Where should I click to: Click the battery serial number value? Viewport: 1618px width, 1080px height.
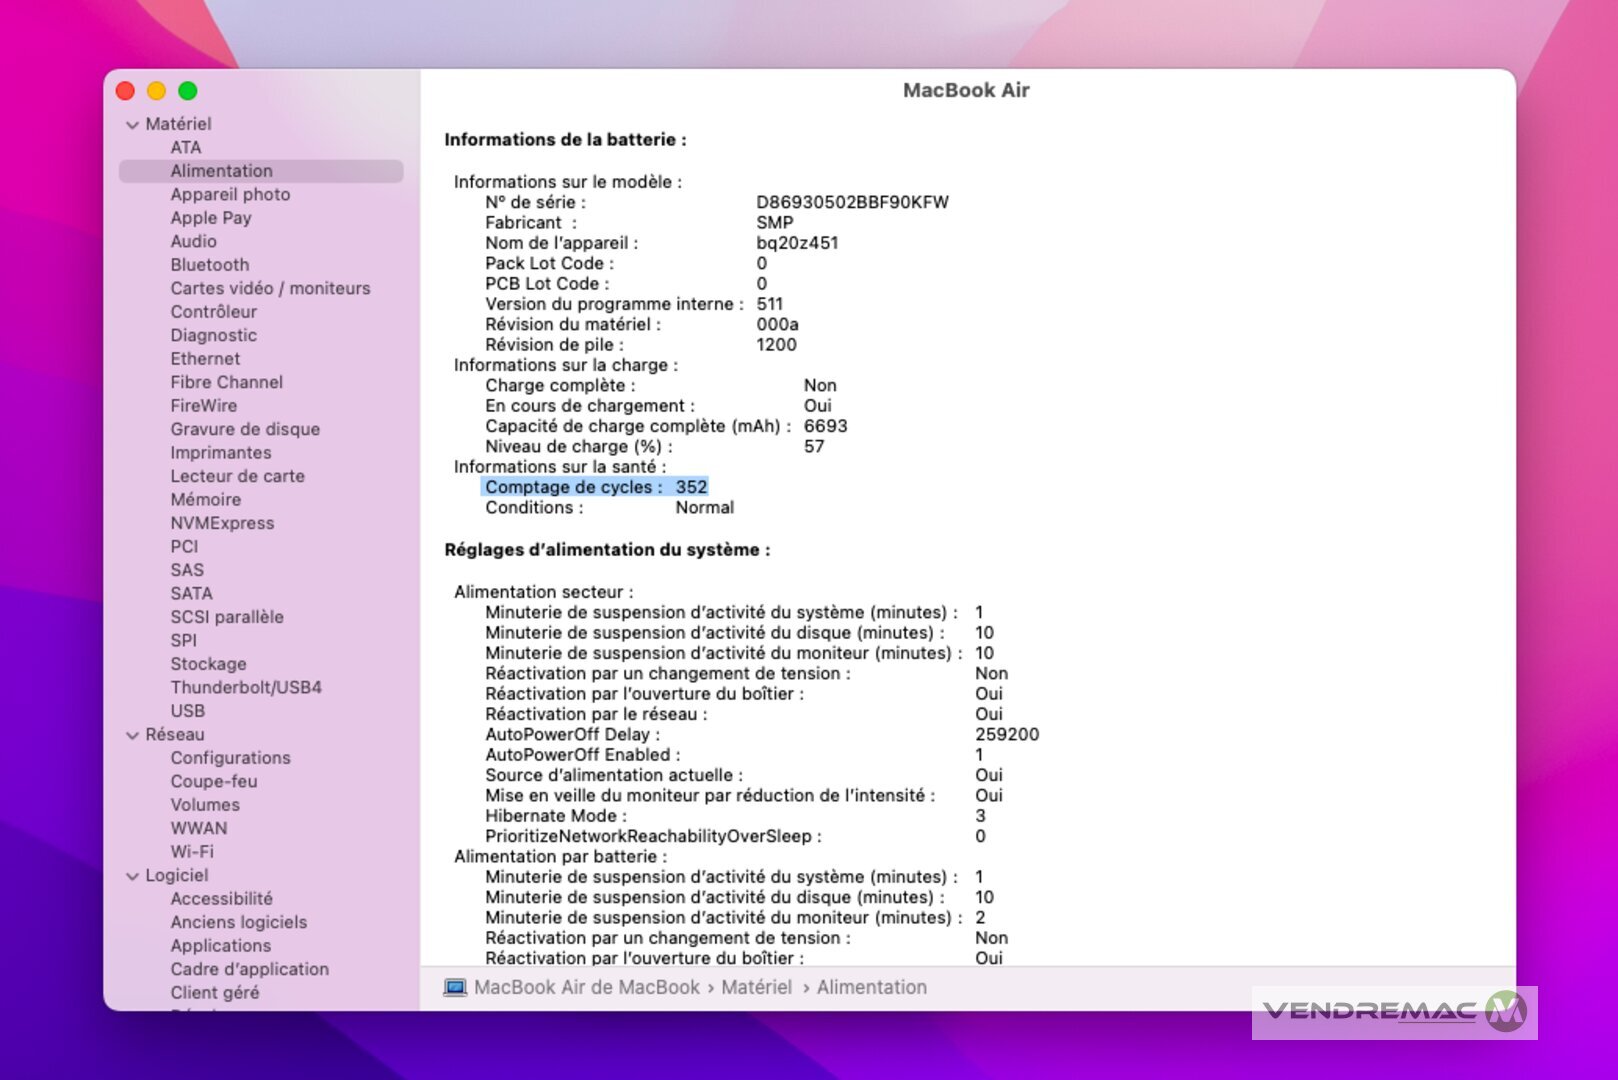click(x=852, y=202)
